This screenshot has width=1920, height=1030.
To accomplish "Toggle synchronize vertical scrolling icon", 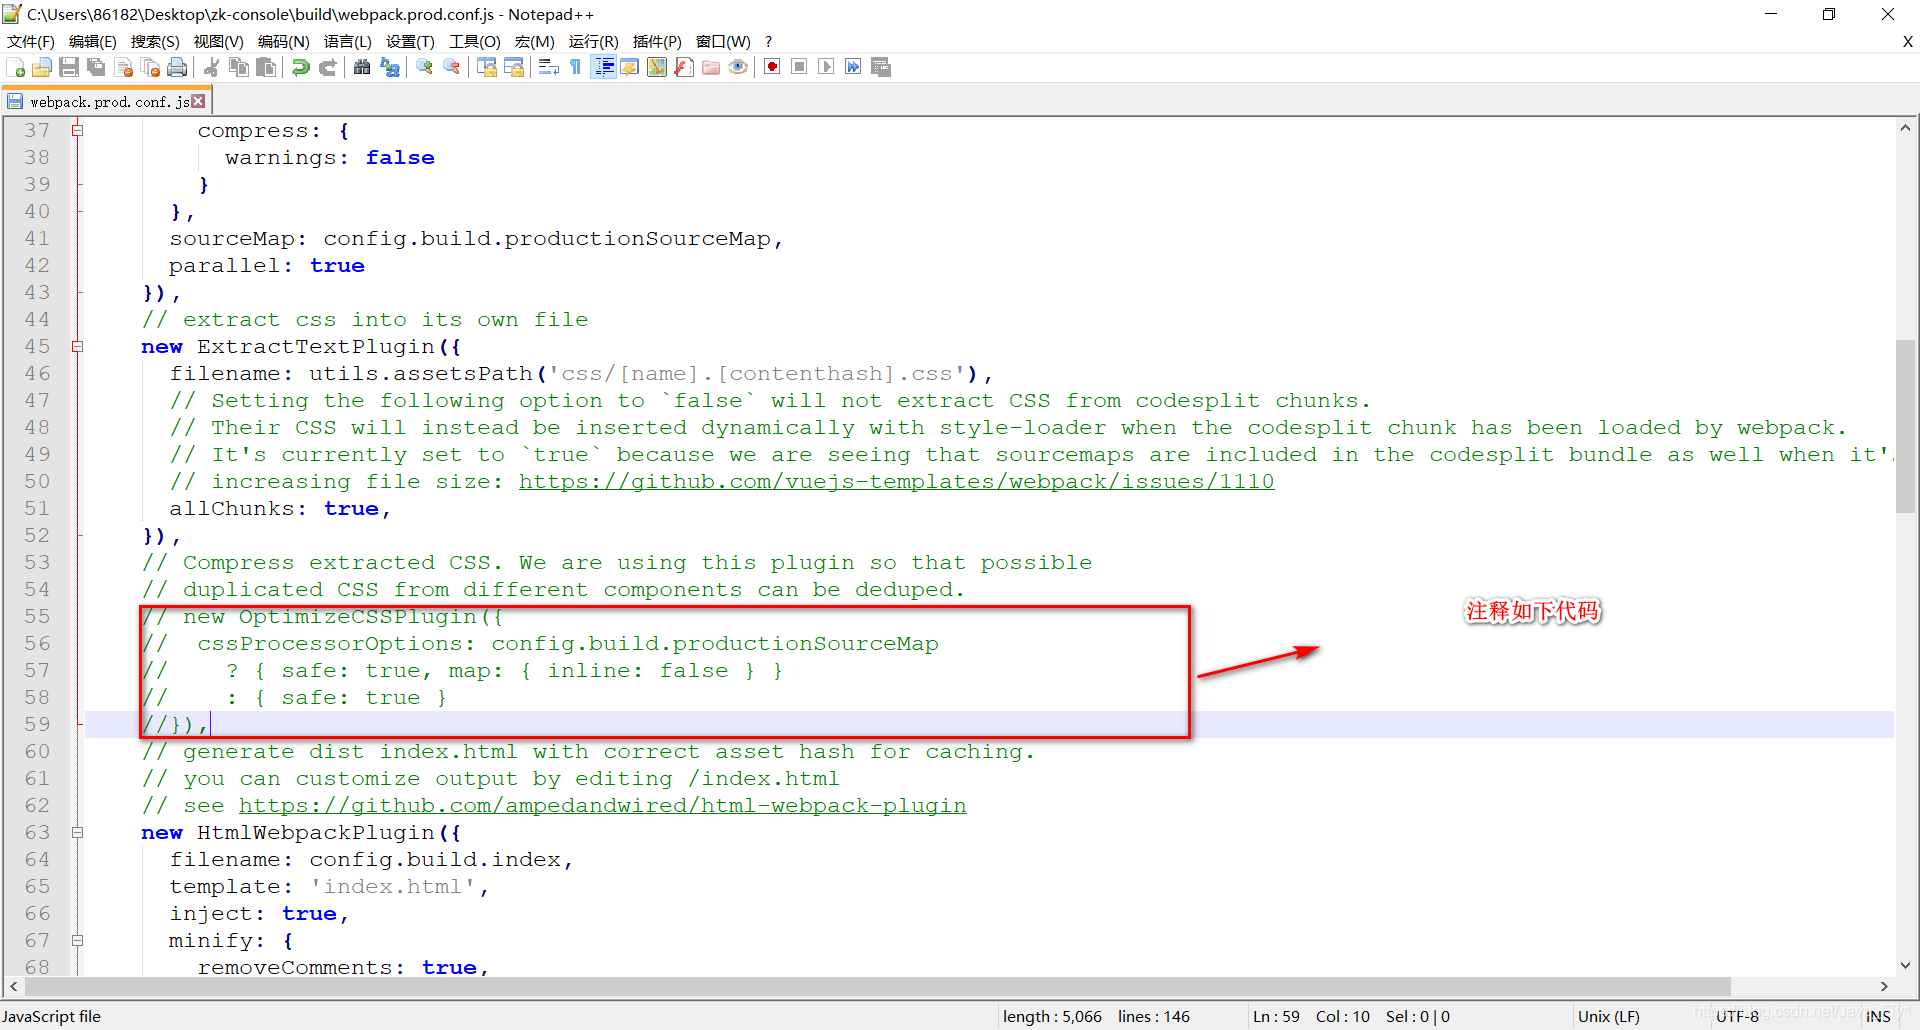I will 487,67.
